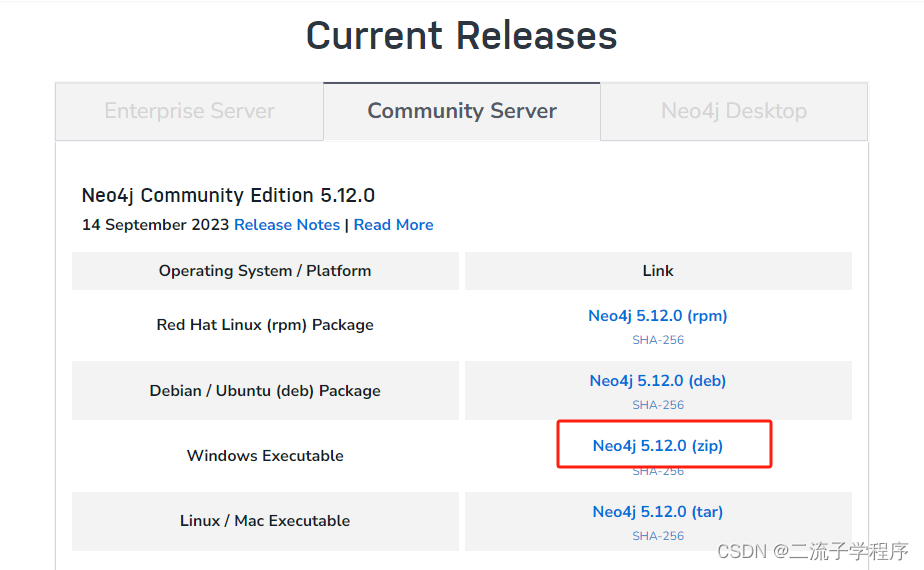Click the Neo4j Community Edition 5.12.0 title
Viewport: 924px width, 570px height.
click(x=228, y=195)
